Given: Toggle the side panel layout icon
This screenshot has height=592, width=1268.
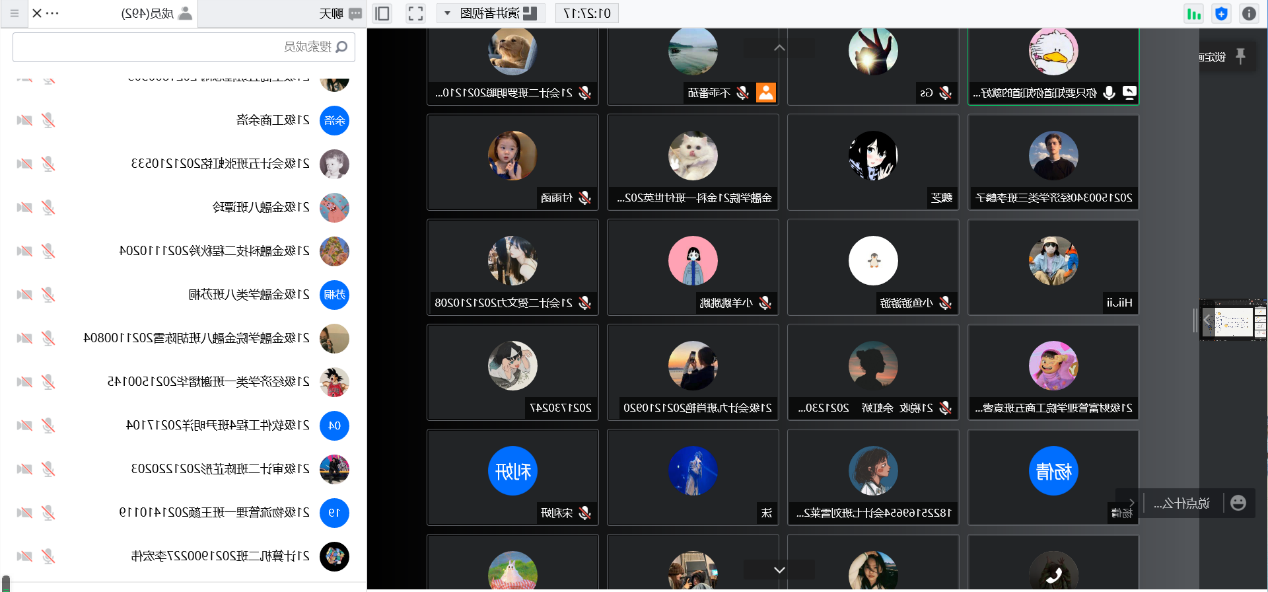Looking at the screenshot, I should click(x=382, y=13).
